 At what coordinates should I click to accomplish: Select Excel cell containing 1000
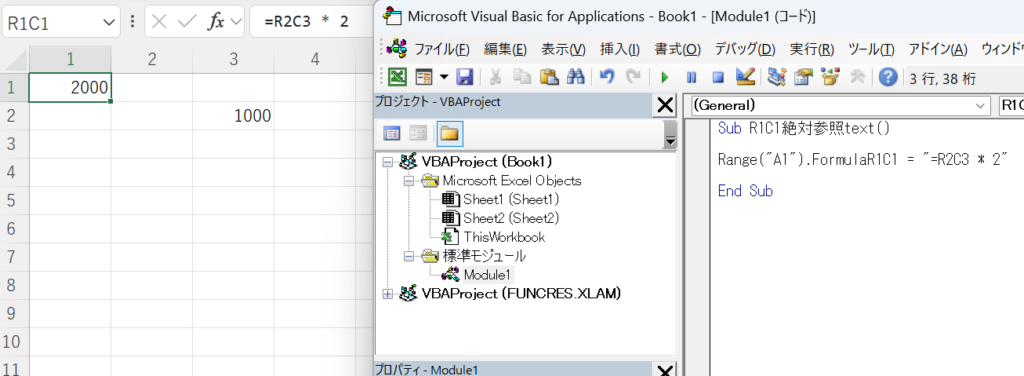tap(233, 116)
